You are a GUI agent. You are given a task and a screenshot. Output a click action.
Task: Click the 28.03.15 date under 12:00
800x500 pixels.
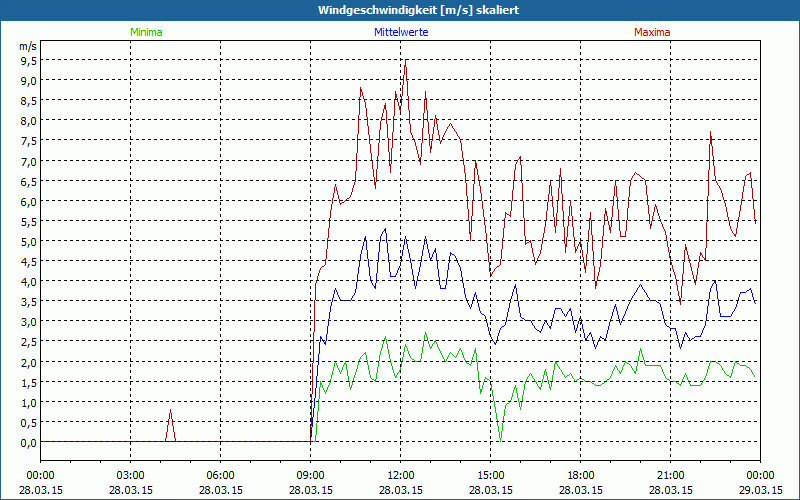[401, 490]
